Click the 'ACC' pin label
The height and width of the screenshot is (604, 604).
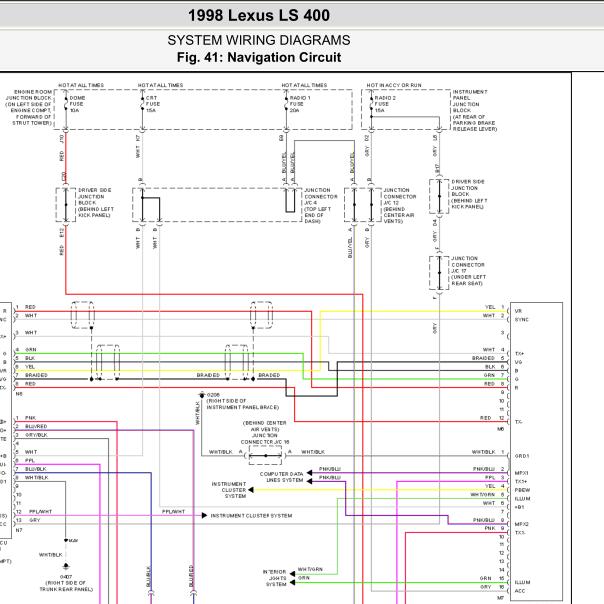coord(520,591)
